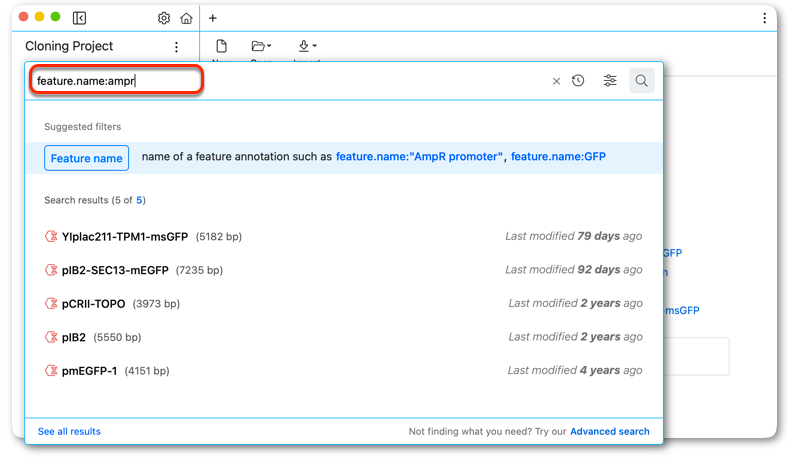Open settings via the gear icon

point(164,18)
